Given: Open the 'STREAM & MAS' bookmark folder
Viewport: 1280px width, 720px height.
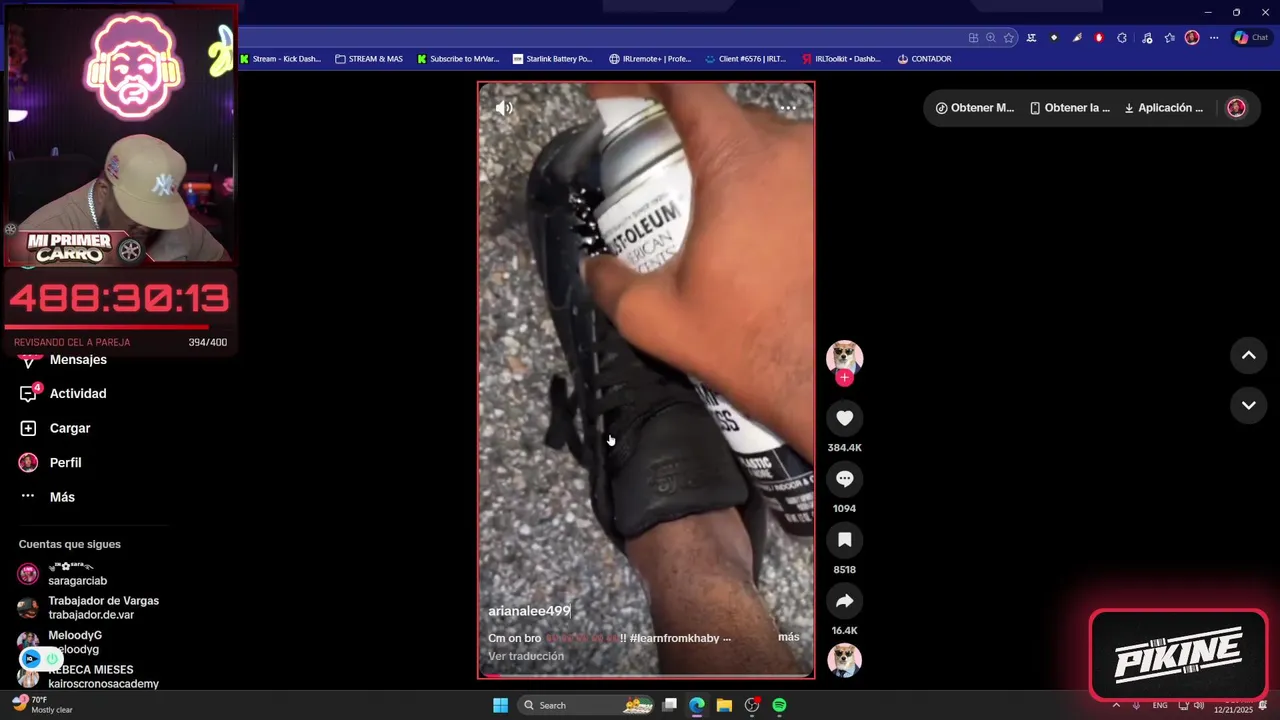Looking at the screenshot, I should [x=369, y=59].
